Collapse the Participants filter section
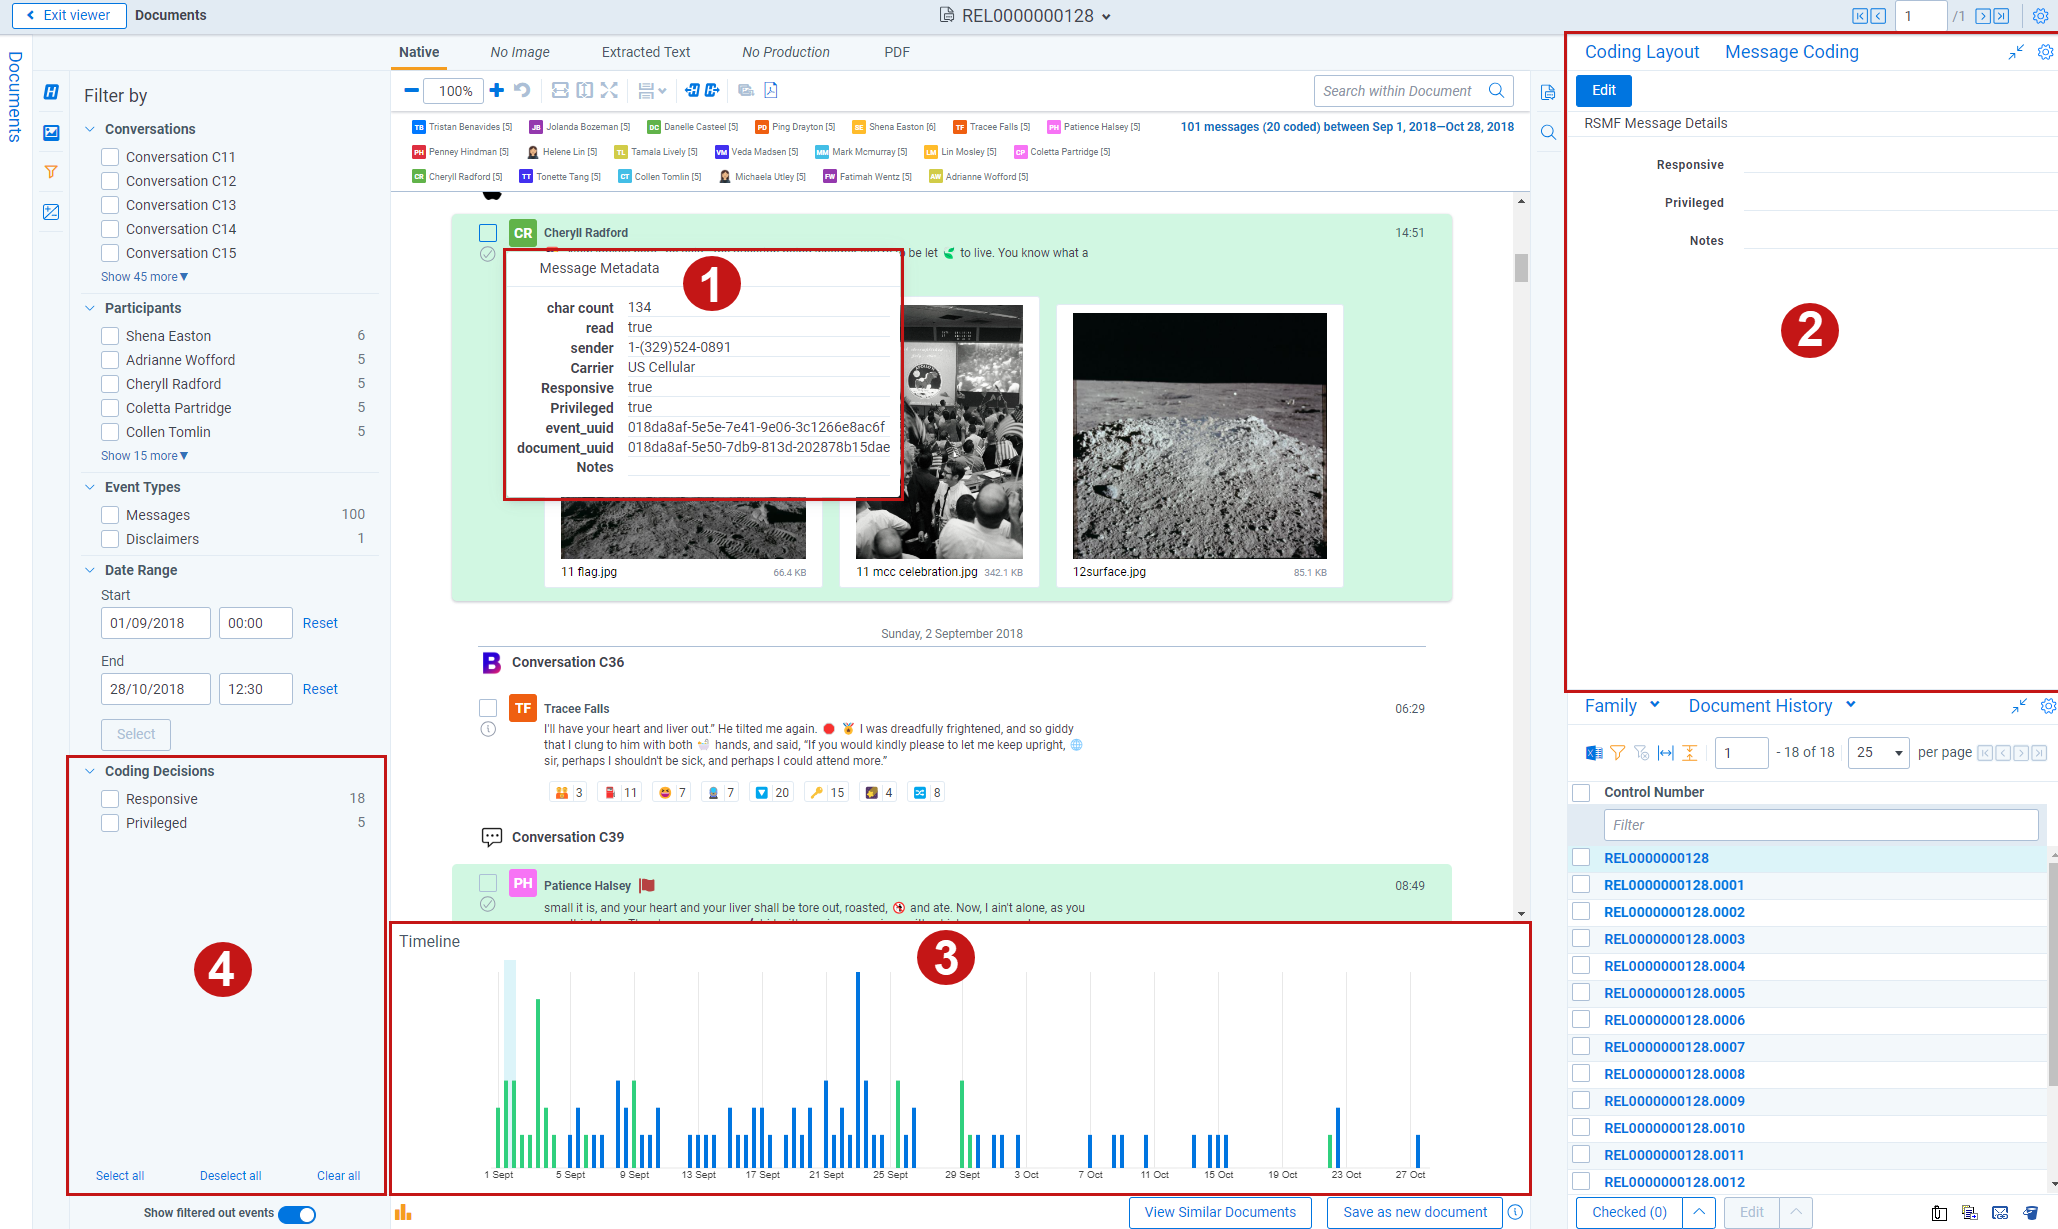 (x=90, y=308)
